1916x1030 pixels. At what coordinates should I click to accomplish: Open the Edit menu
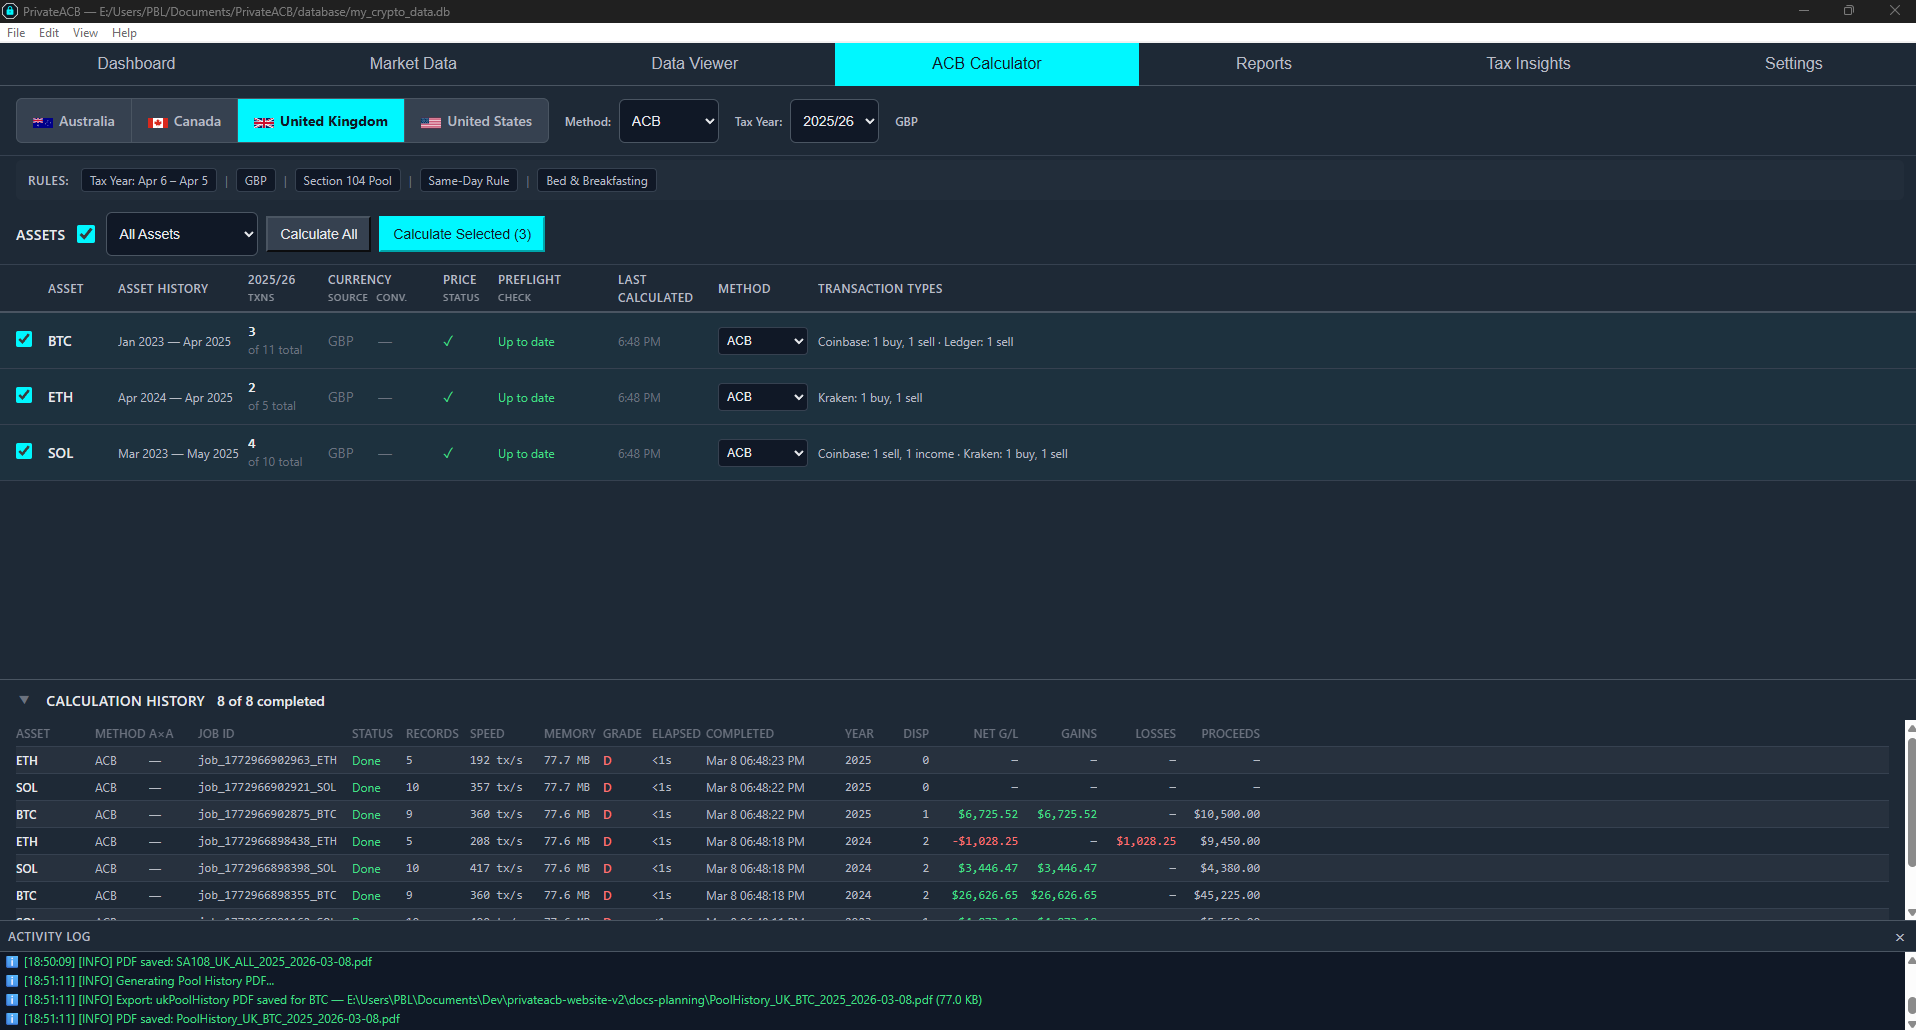[x=48, y=33]
